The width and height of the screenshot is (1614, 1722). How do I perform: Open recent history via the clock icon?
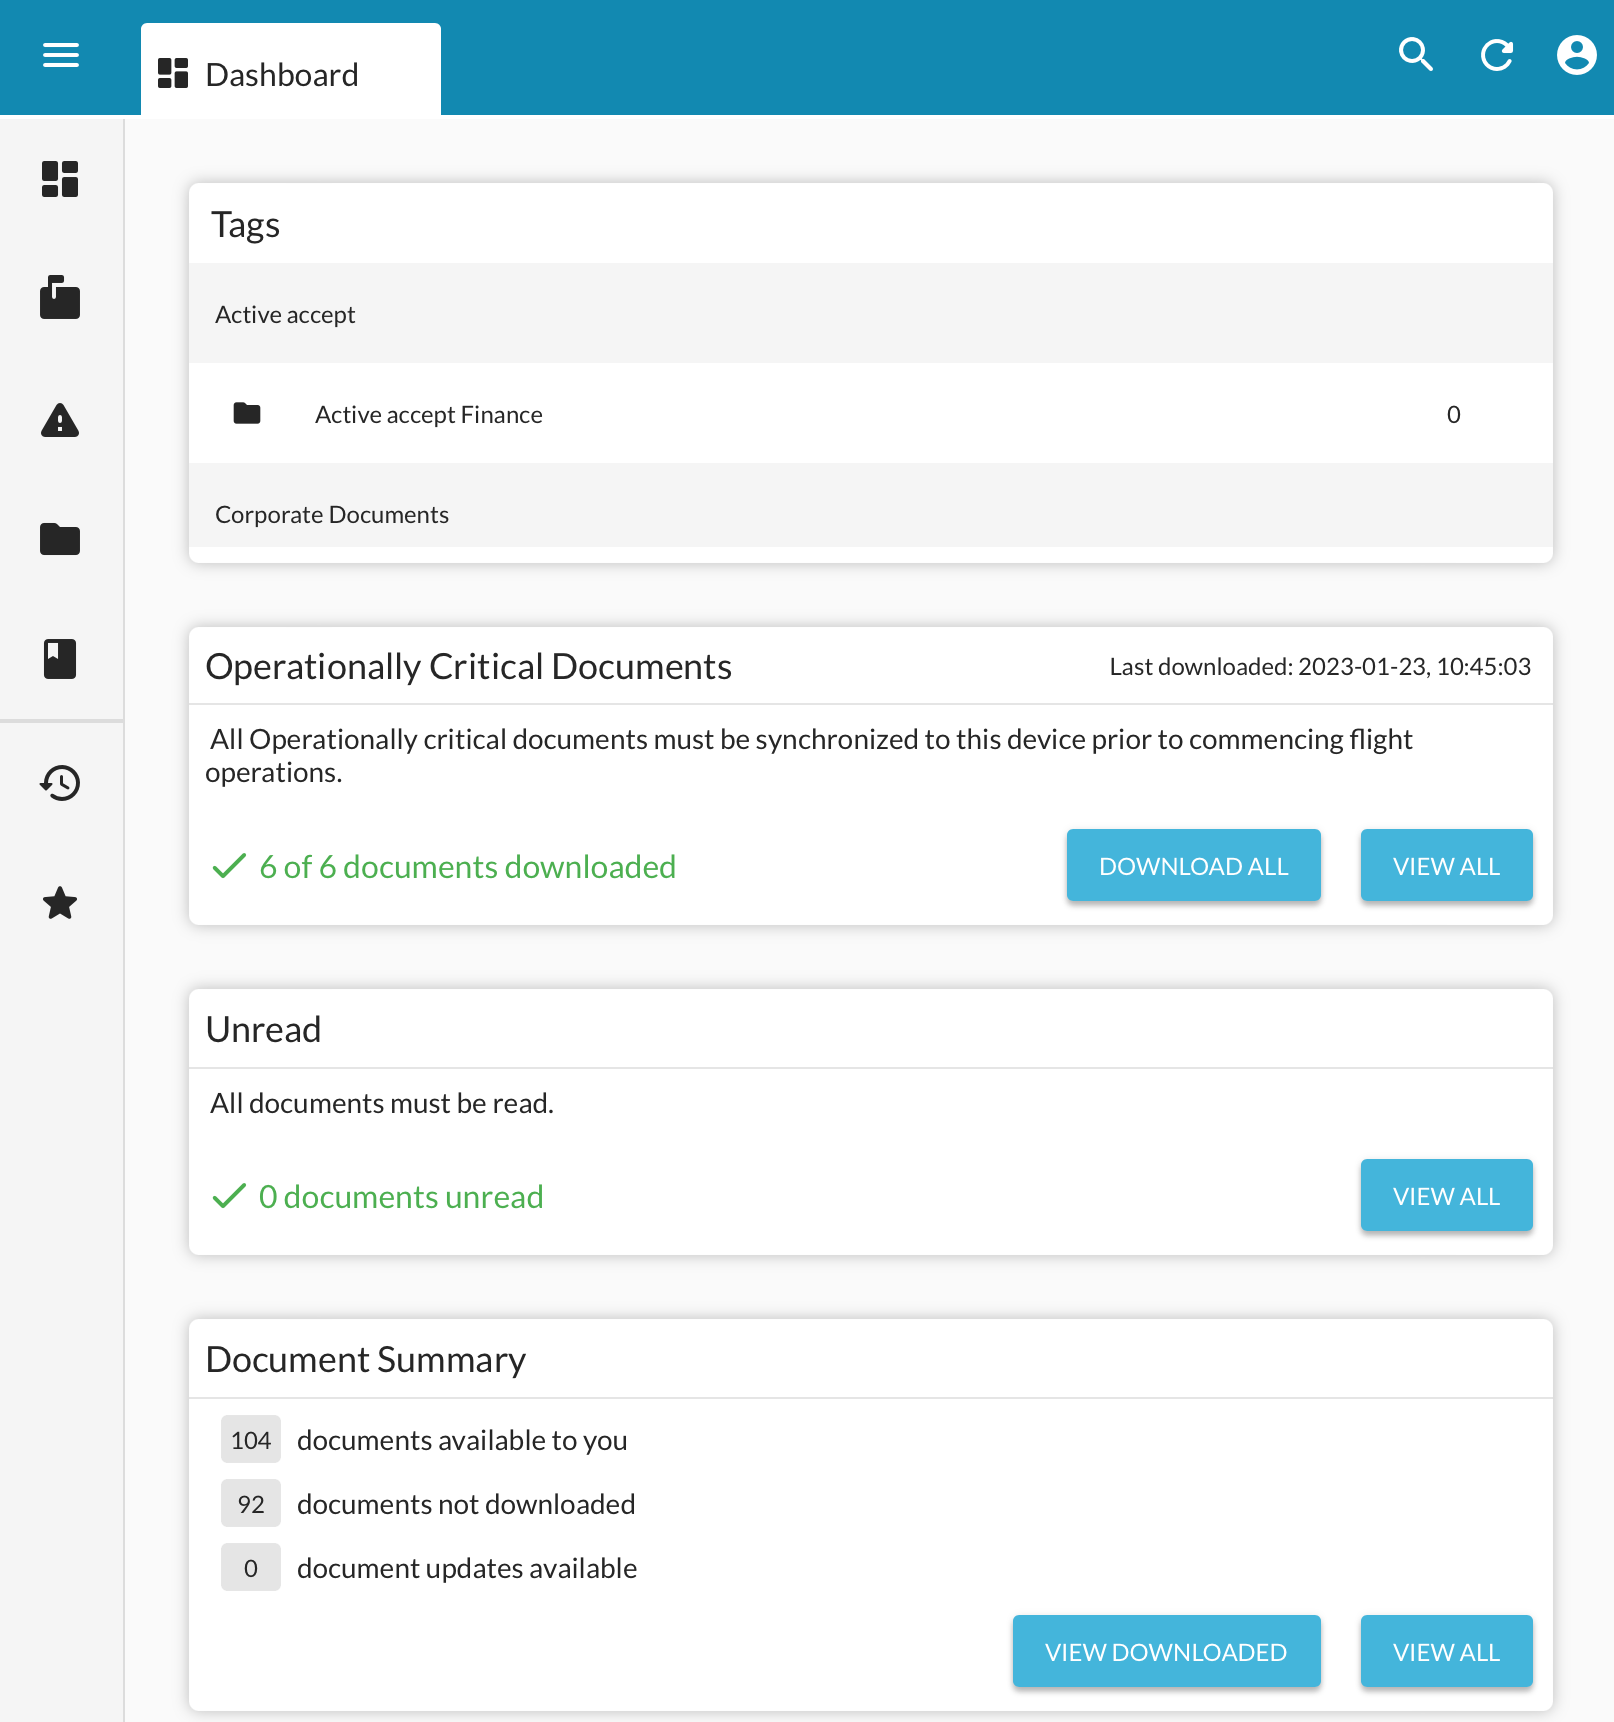tap(60, 783)
